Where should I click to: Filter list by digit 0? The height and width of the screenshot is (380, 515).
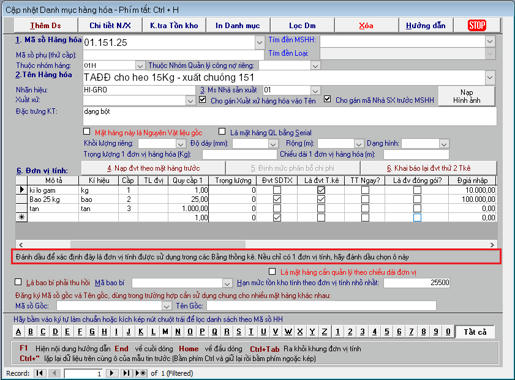point(448,332)
